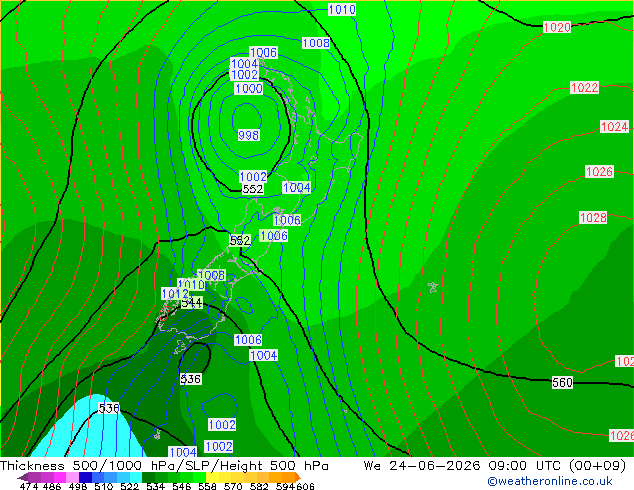Click the darkest green legend swatch above 534
This screenshot has width=634, height=490.
pos(149,477)
